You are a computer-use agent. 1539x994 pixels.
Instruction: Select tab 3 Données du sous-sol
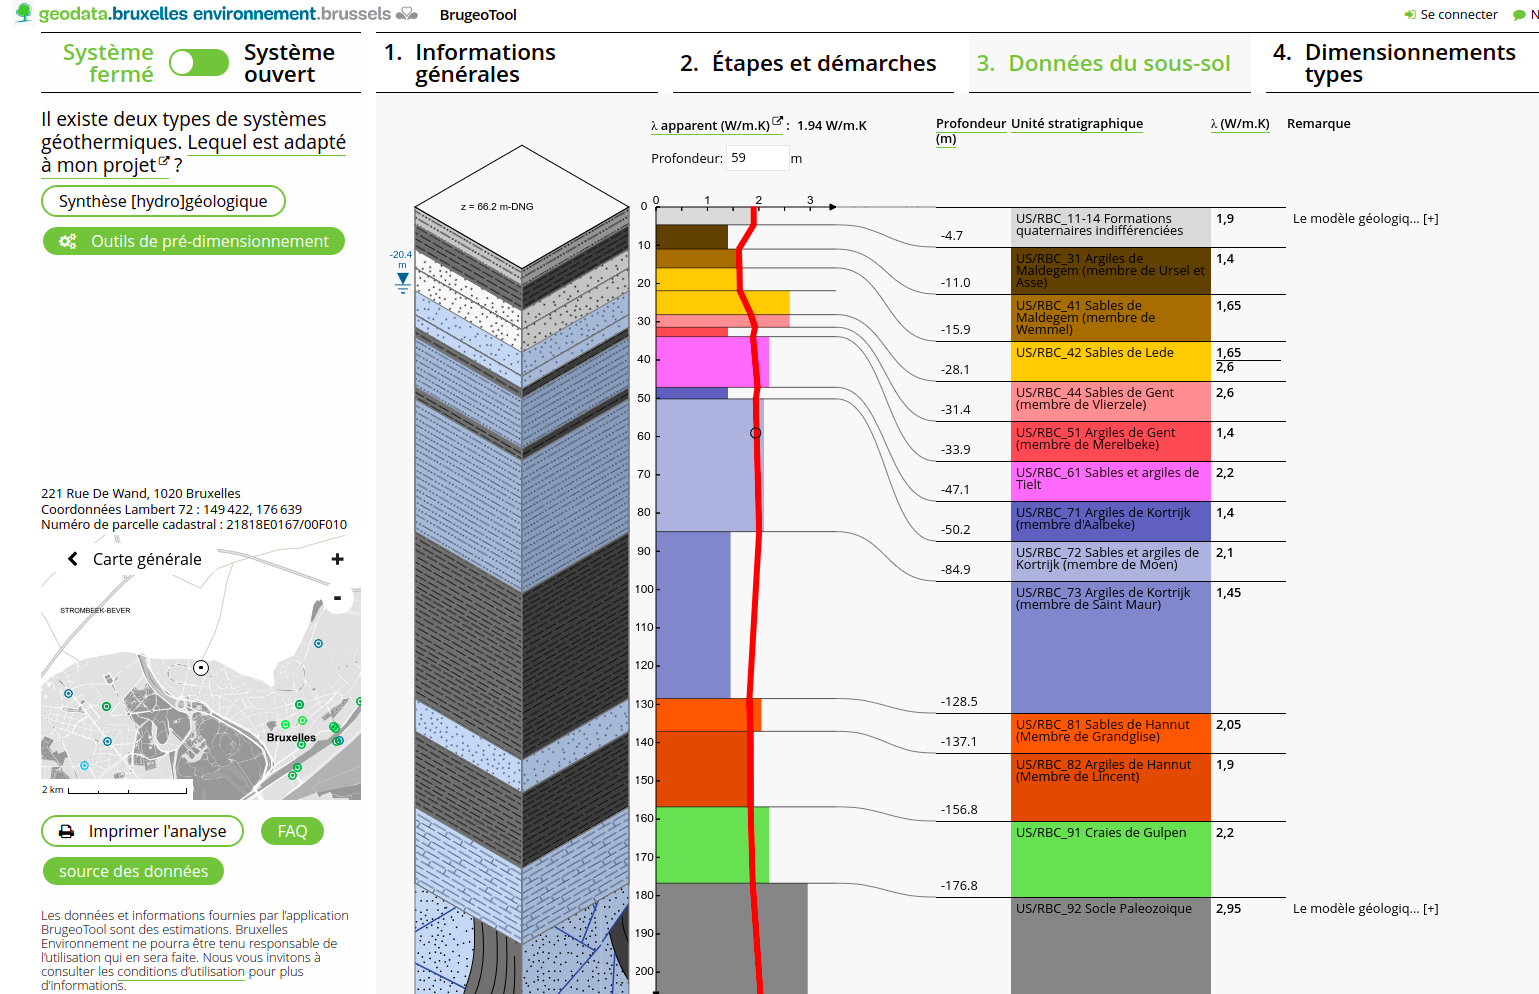point(1109,63)
